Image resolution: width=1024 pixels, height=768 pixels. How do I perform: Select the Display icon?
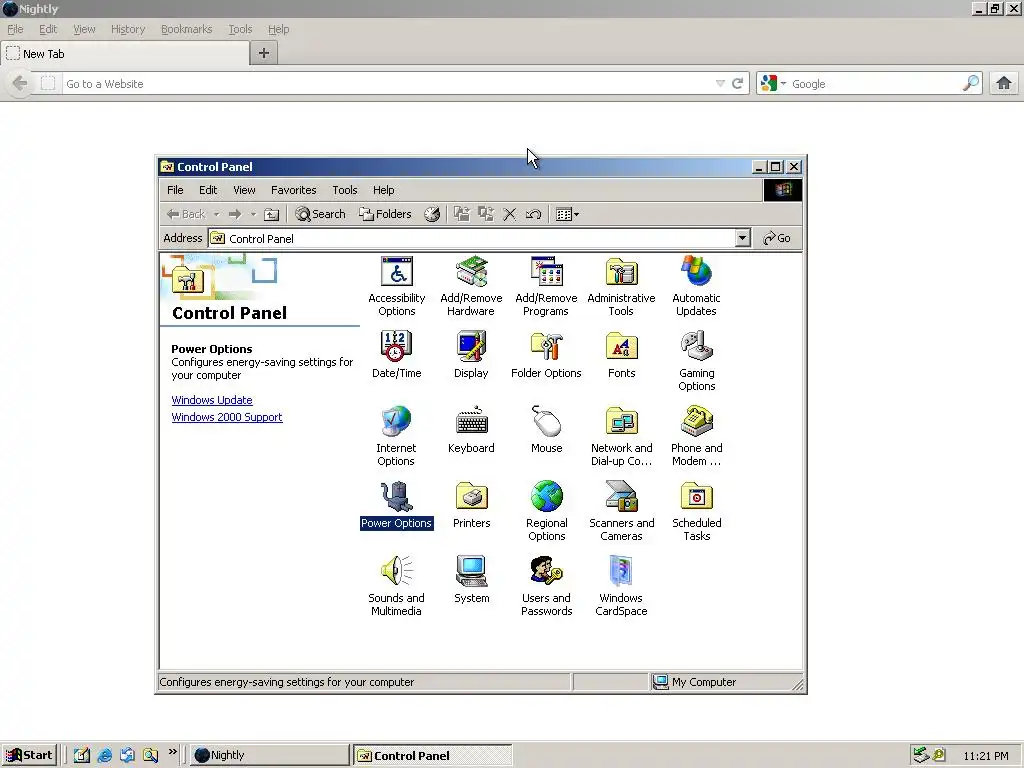[471, 347]
